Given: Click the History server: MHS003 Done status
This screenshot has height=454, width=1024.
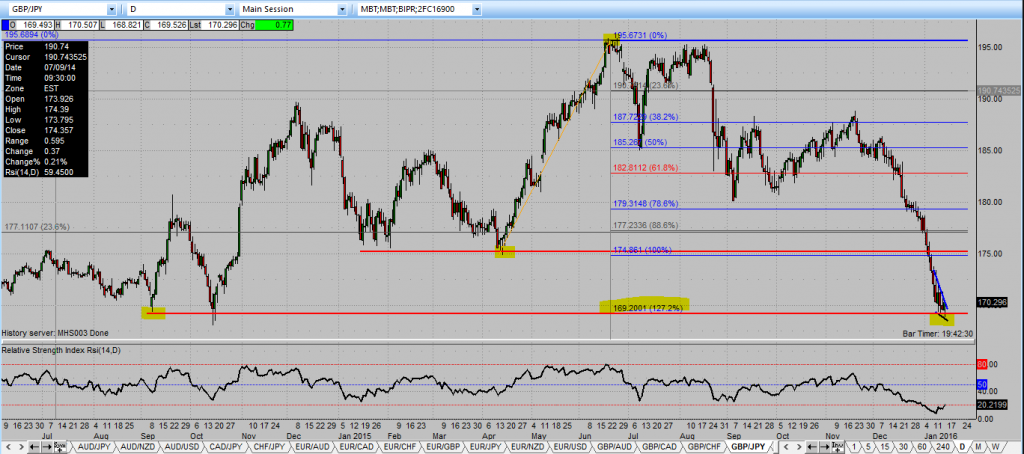Looking at the screenshot, I should (x=54, y=333).
